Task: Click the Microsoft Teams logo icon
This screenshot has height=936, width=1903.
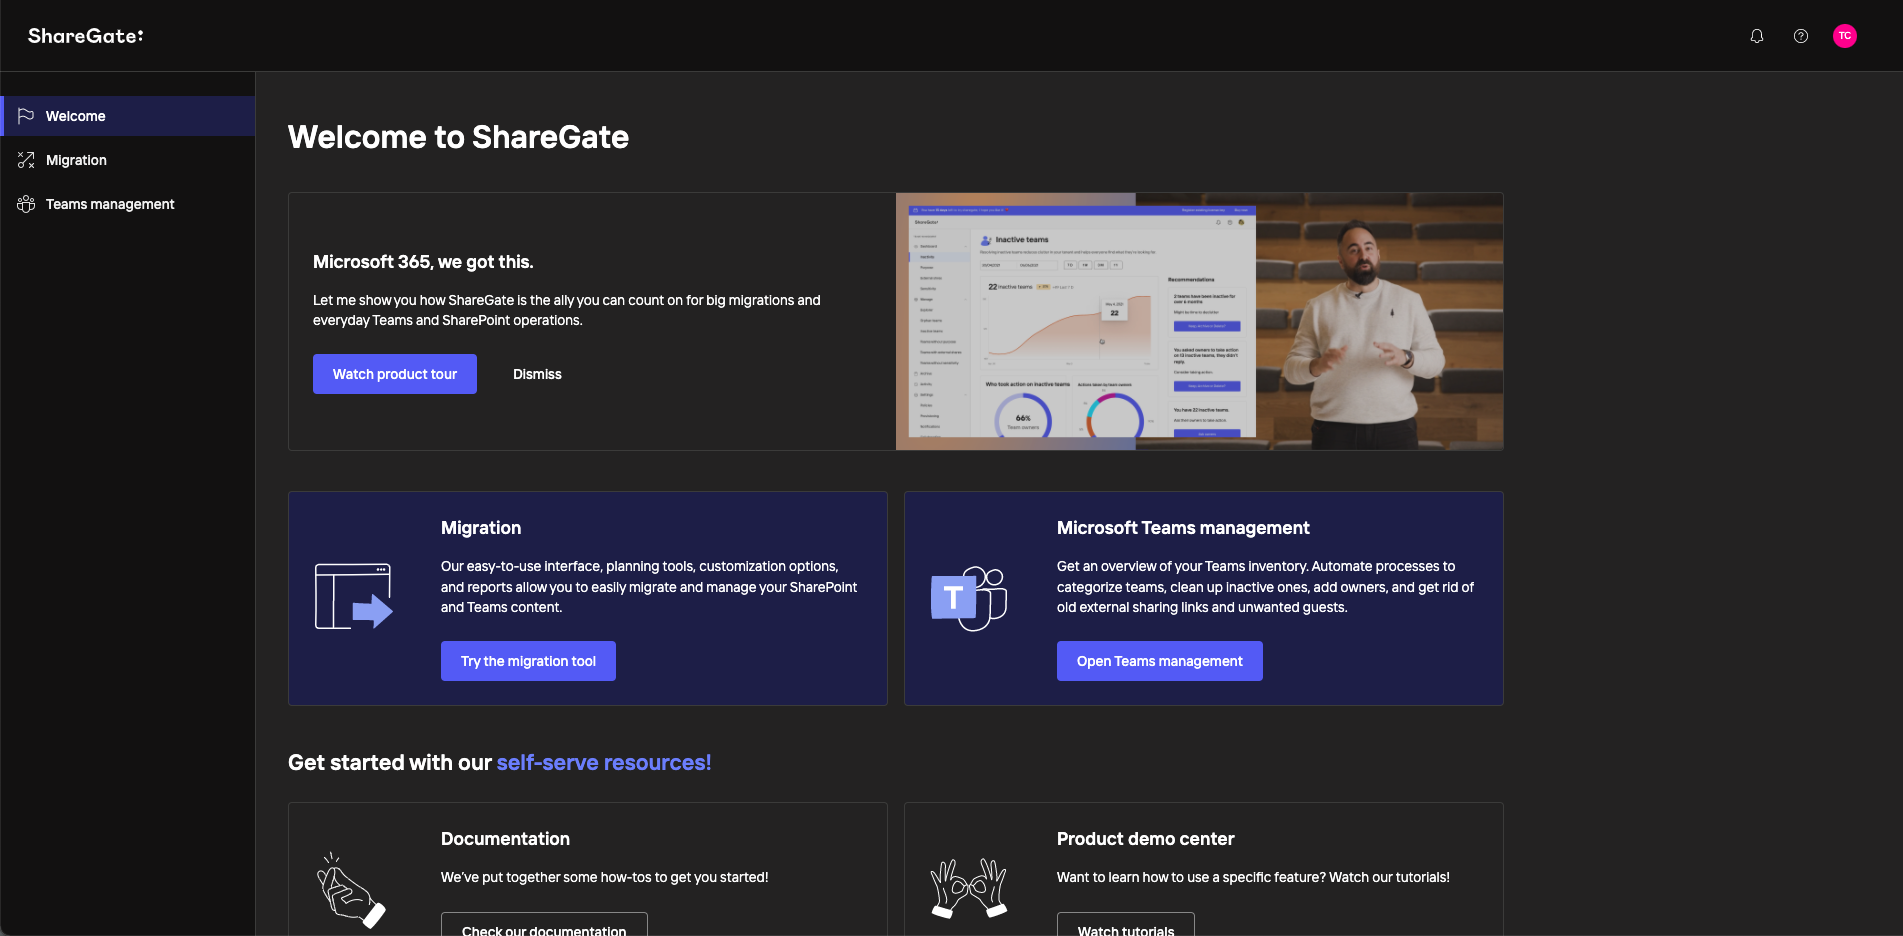Action: point(969,598)
